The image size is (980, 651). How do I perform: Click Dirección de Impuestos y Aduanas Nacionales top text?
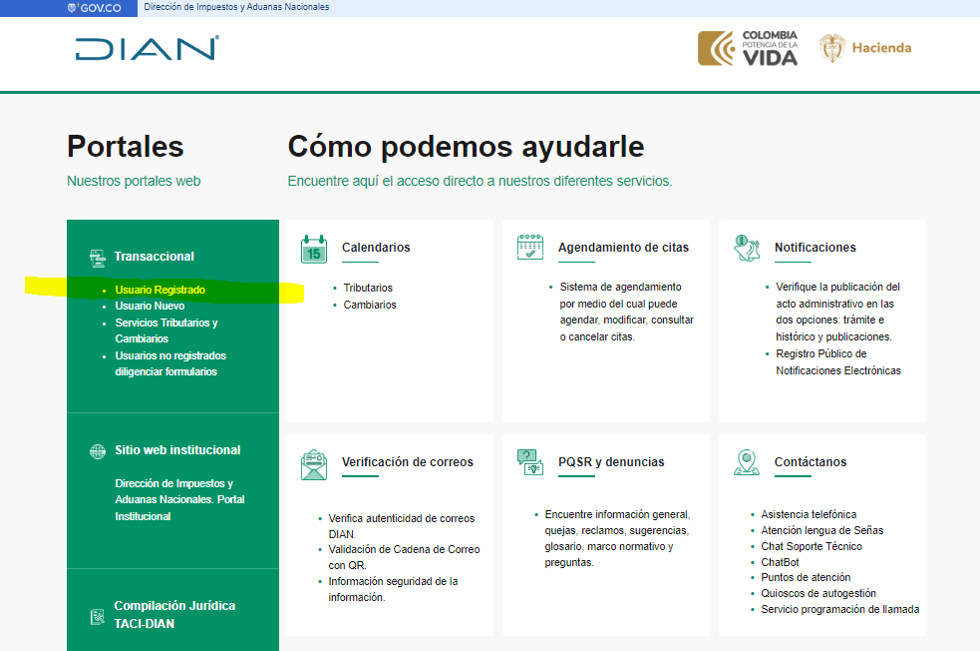(x=236, y=7)
